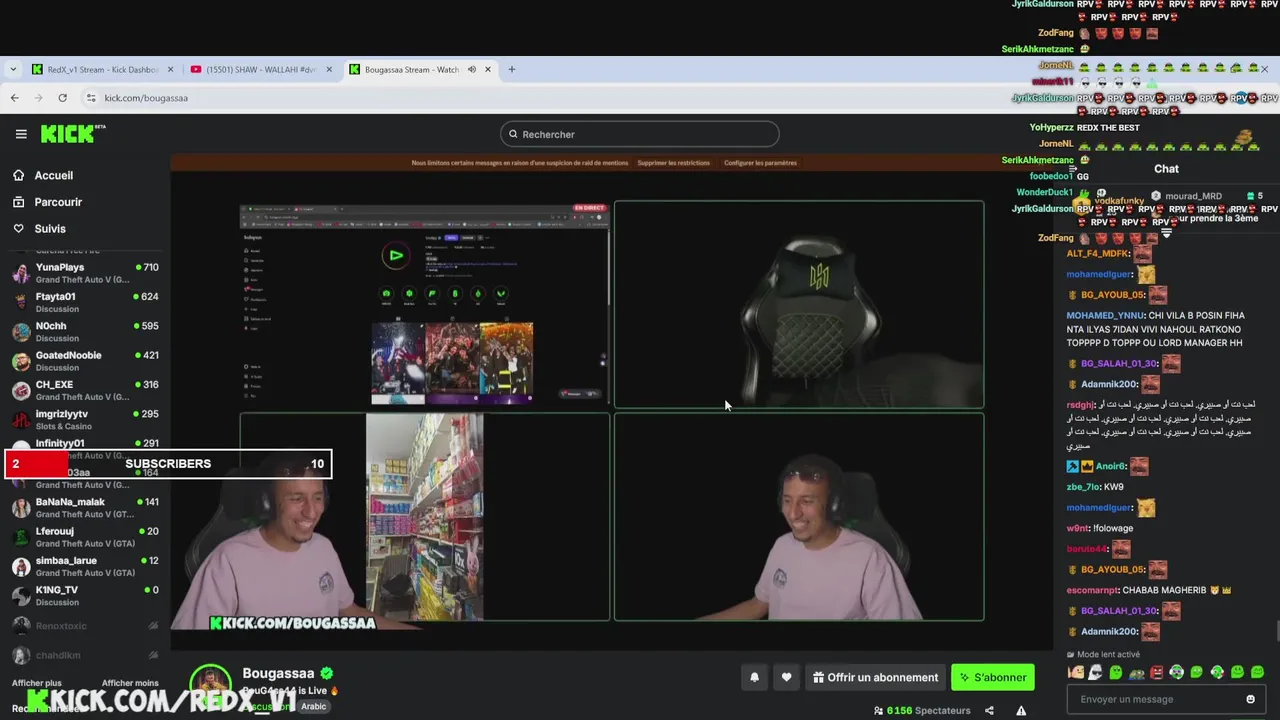
Task: Open the simbaa_larue channel
Action: [84, 566]
